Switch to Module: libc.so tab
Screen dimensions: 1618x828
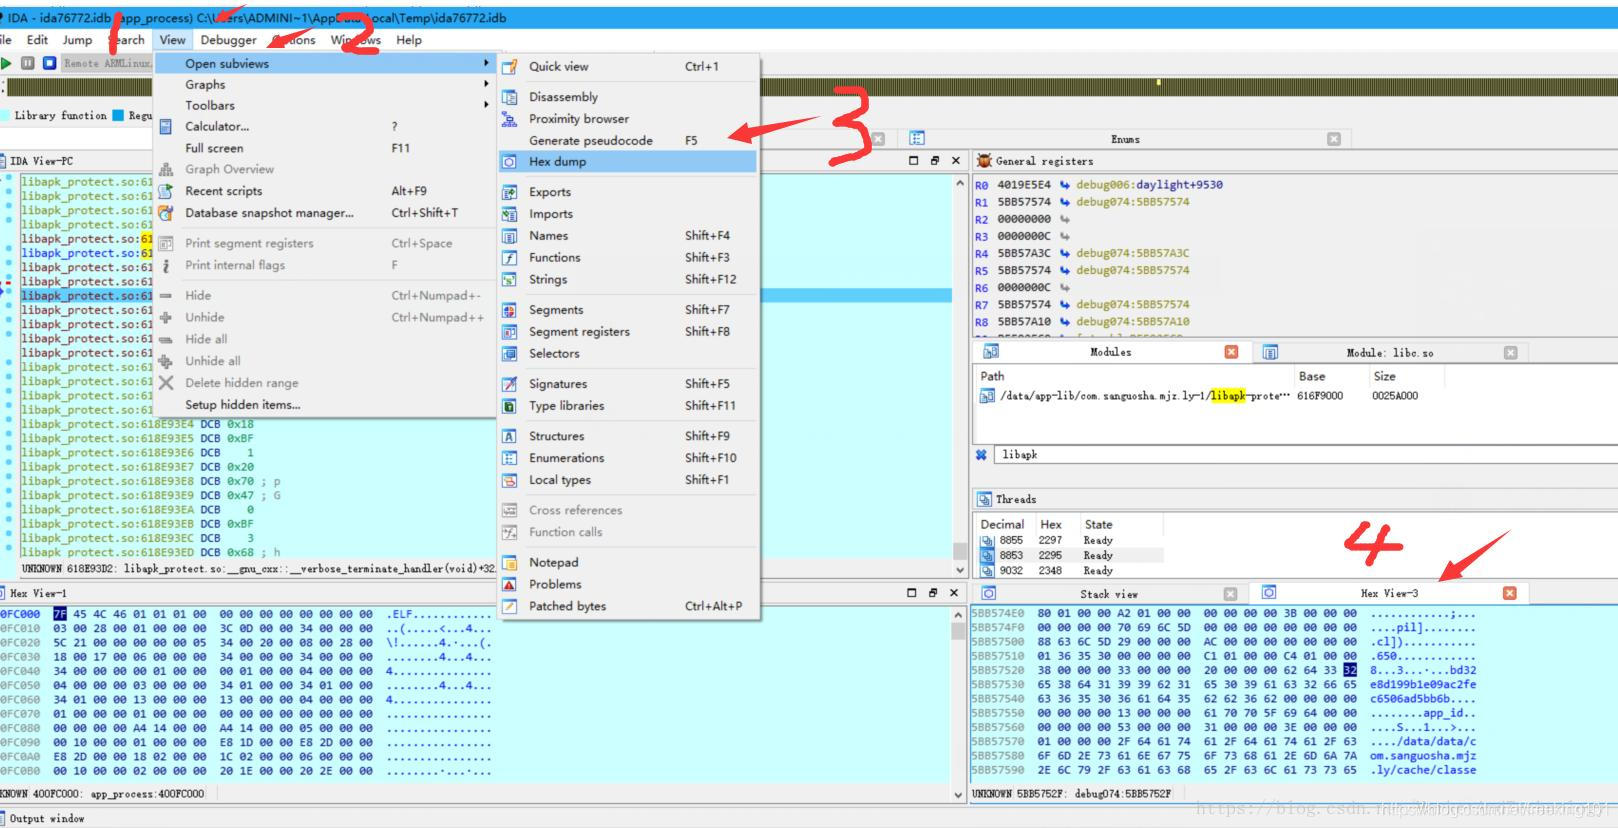1389,352
